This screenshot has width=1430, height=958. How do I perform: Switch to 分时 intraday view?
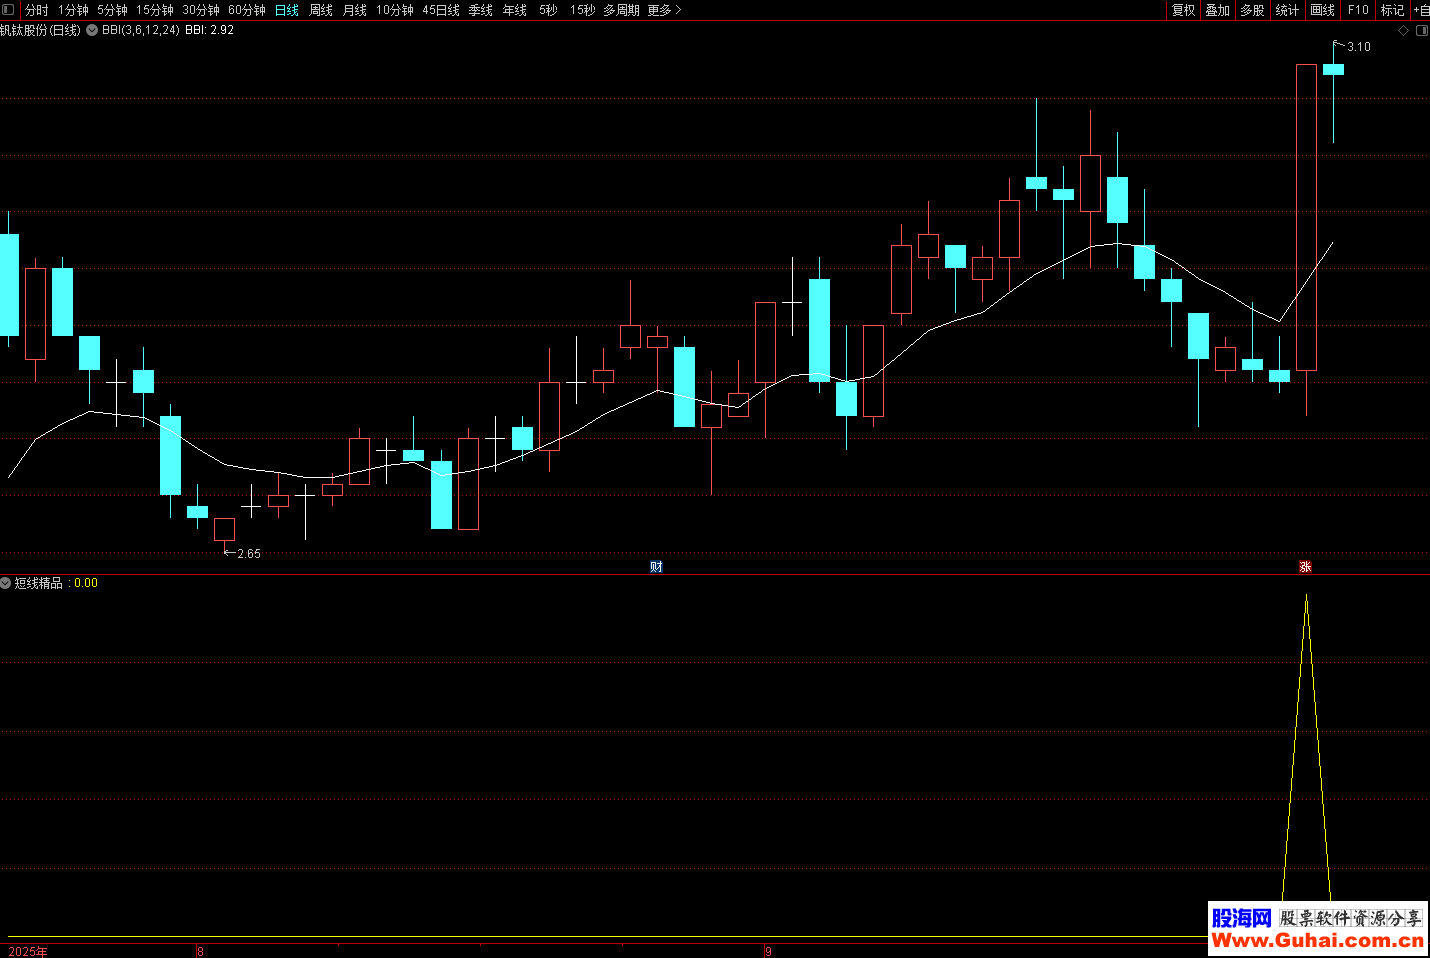36,10
